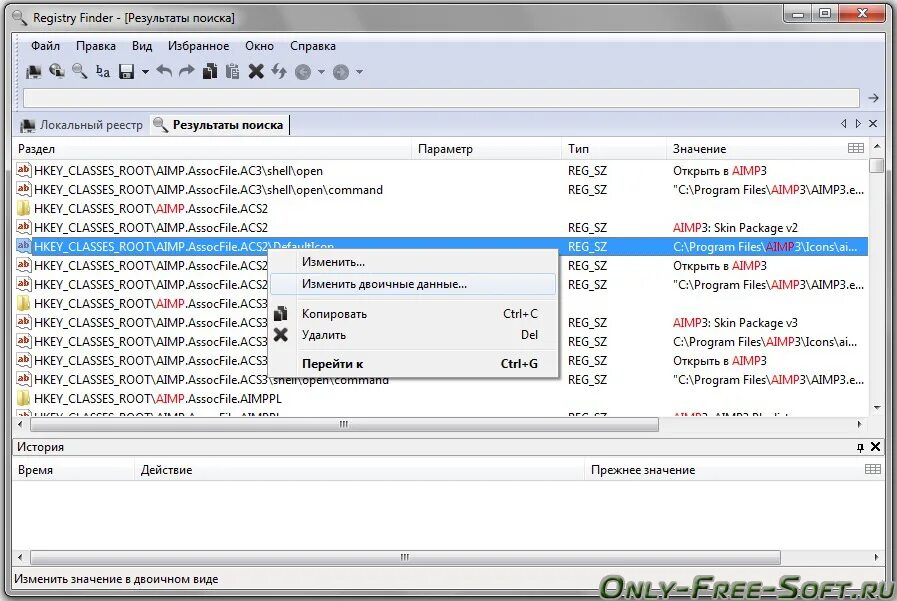897x601 pixels.
Task: Select row AIMP.AssocFile.AC3\shell\open
Action: coord(440,171)
